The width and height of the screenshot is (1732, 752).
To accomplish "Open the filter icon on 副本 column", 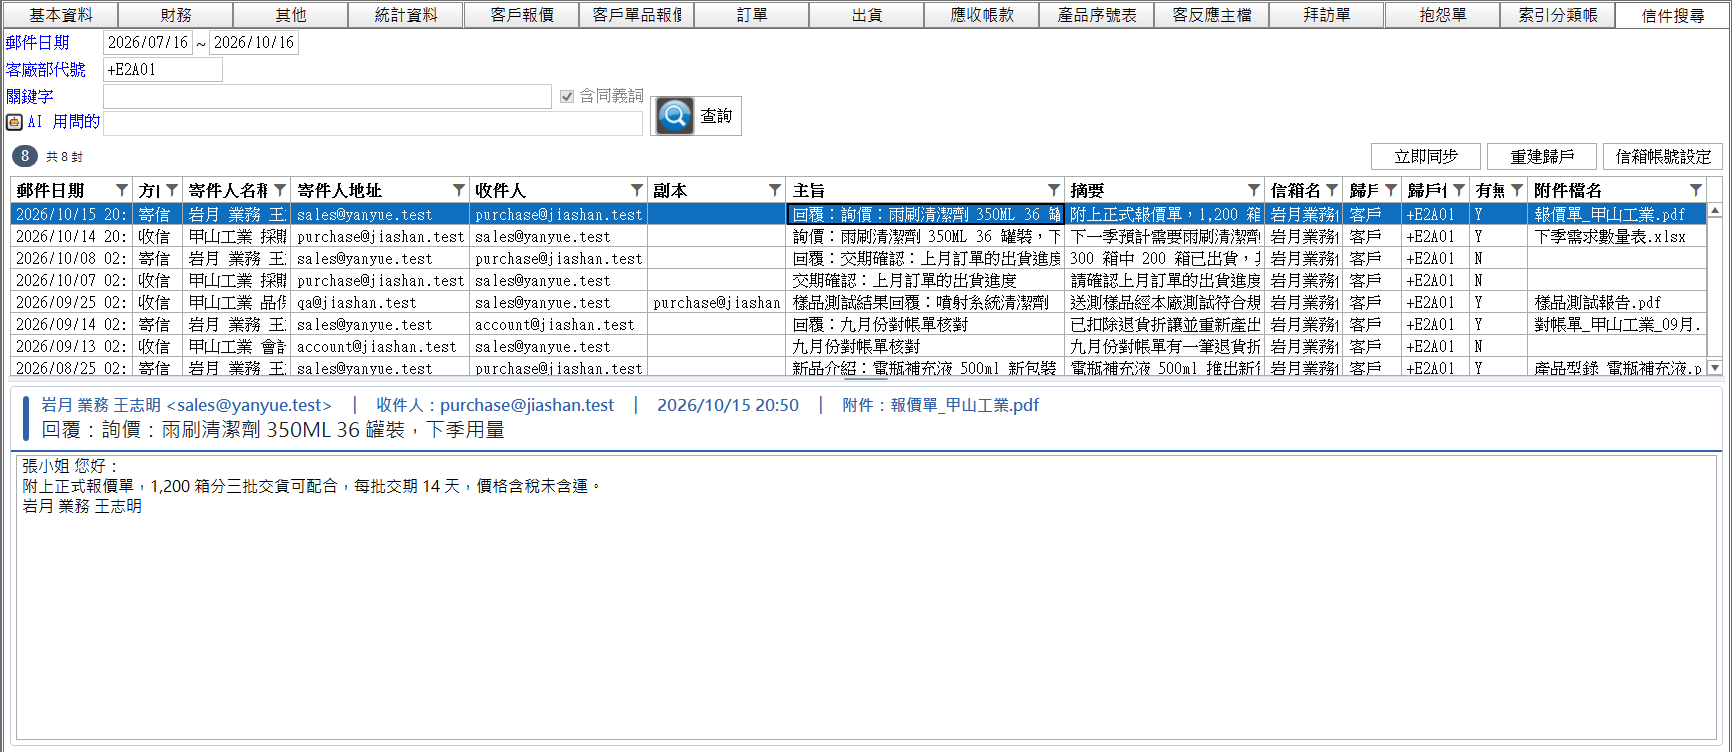I will pos(775,190).
